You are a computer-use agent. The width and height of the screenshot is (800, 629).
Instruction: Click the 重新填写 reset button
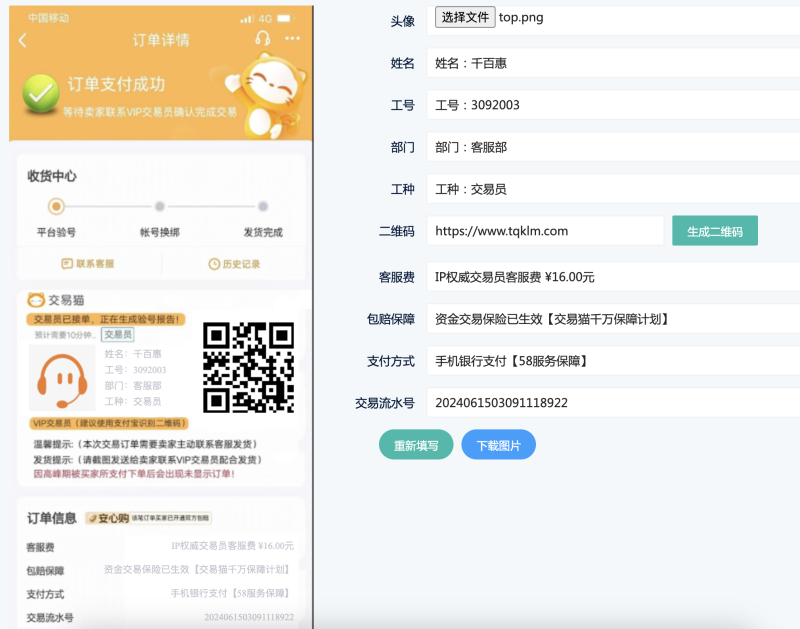pyautogui.click(x=416, y=445)
